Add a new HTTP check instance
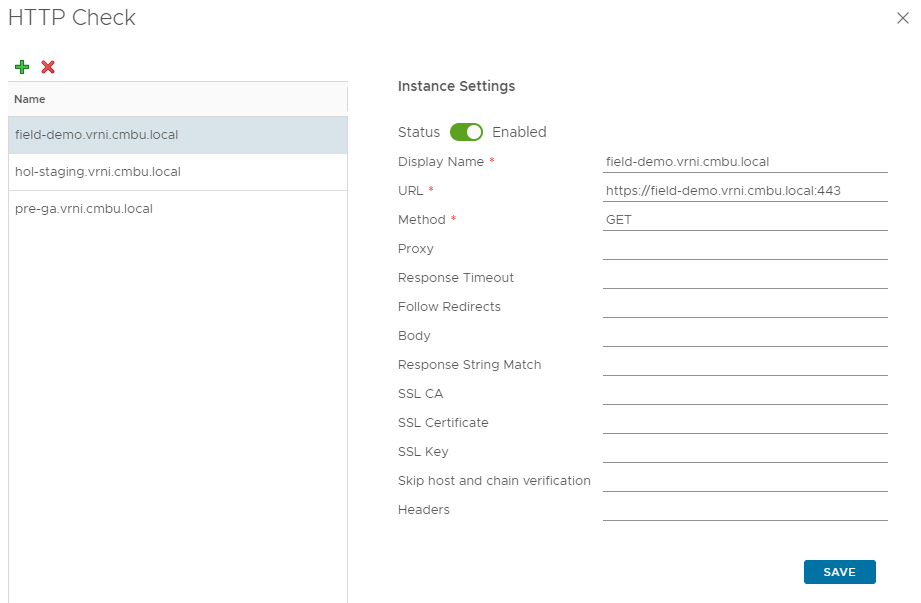Image resolution: width=921 pixels, height=603 pixels. coord(22,67)
